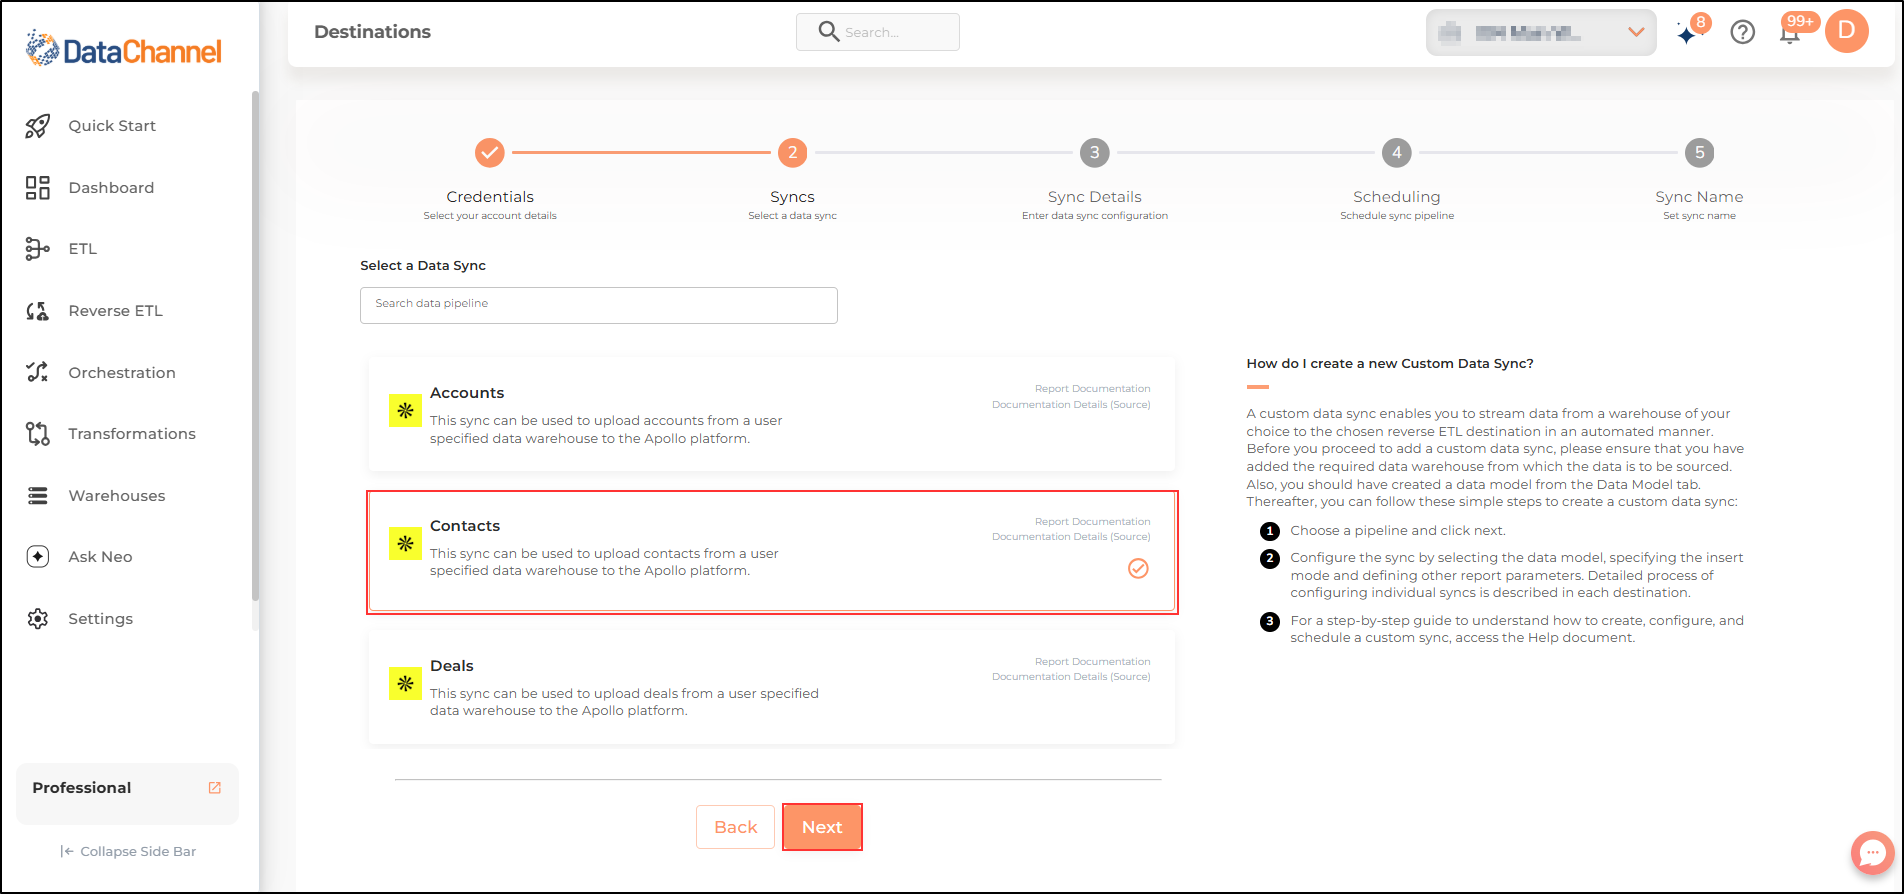
Task: Open Orchestration in sidebar
Action: (122, 373)
